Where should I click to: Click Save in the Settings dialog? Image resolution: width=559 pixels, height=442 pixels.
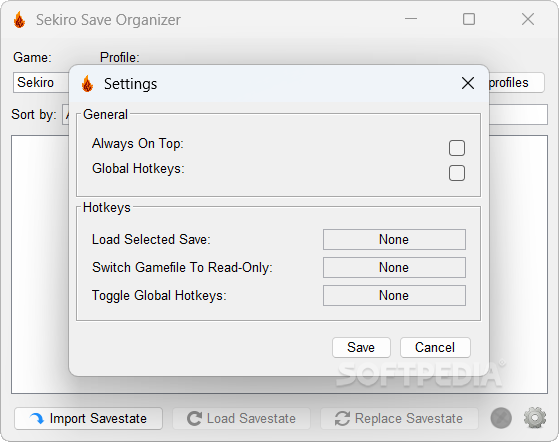coord(361,348)
